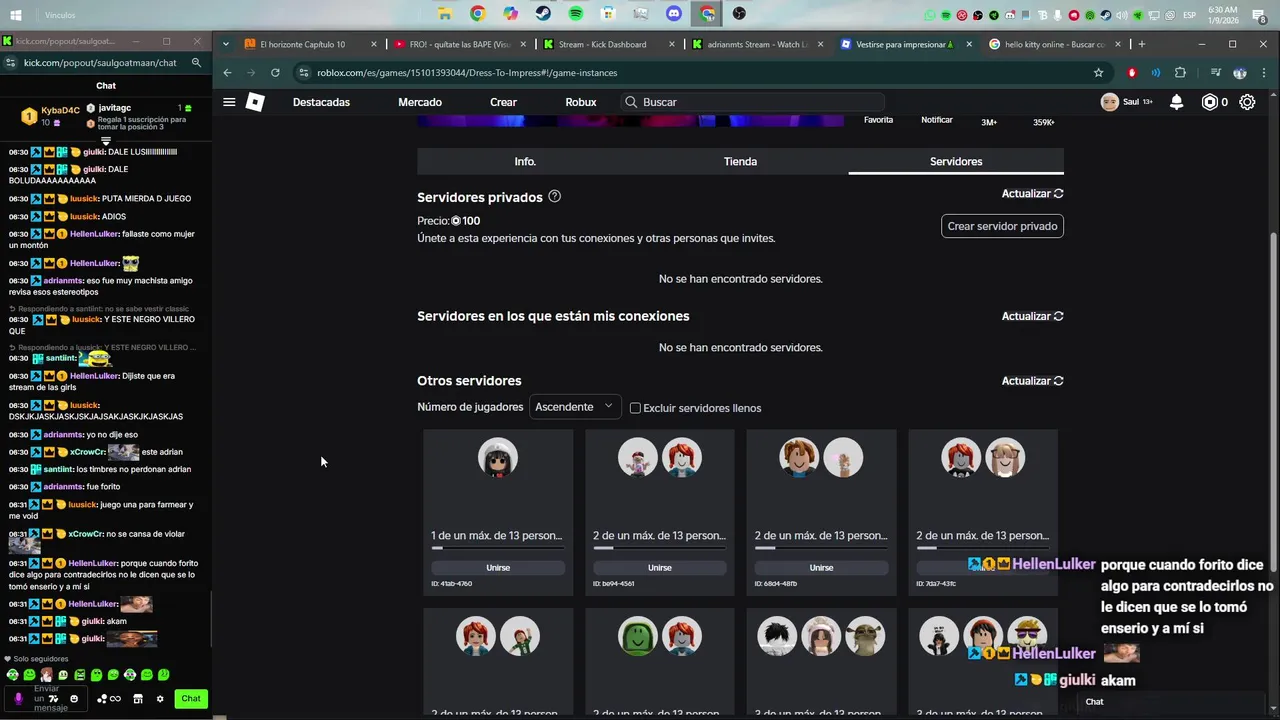
Task: Join the server with ID 41ab-4760
Action: pyautogui.click(x=498, y=567)
